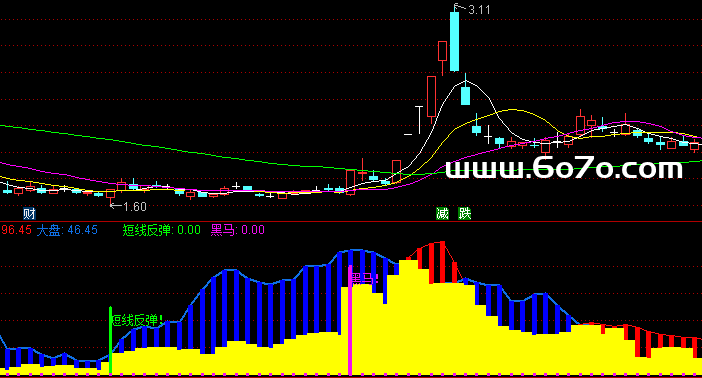Click the green 跌 marker icon
This screenshot has width=702, height=378.
tap(465, 214)
